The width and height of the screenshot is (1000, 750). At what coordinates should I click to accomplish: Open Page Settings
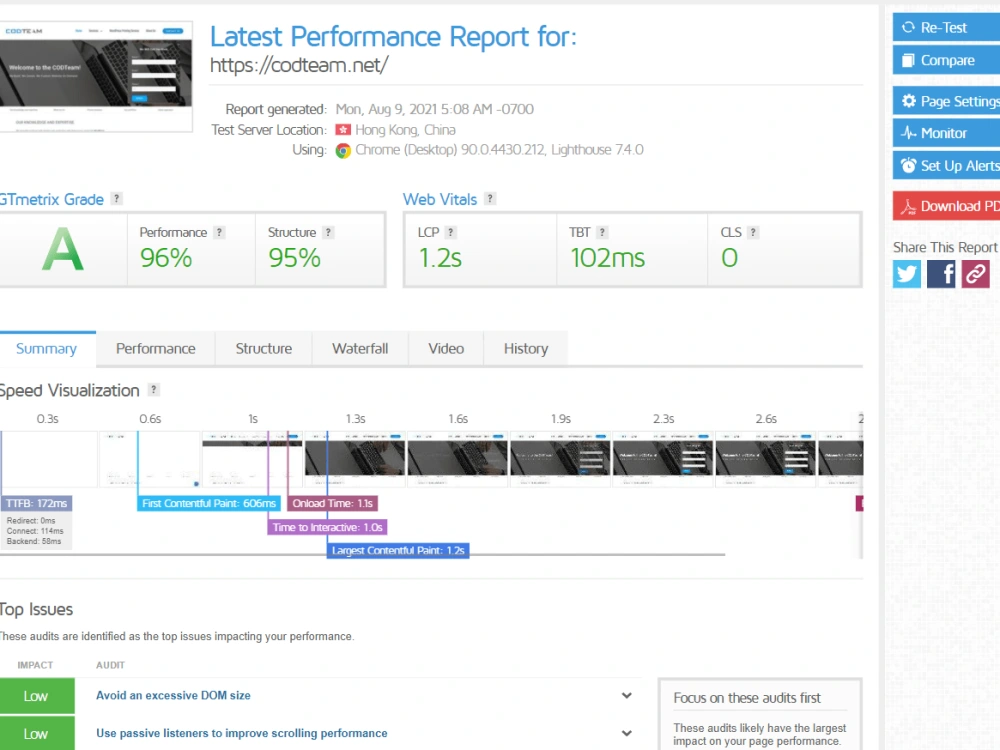[946, 101]
